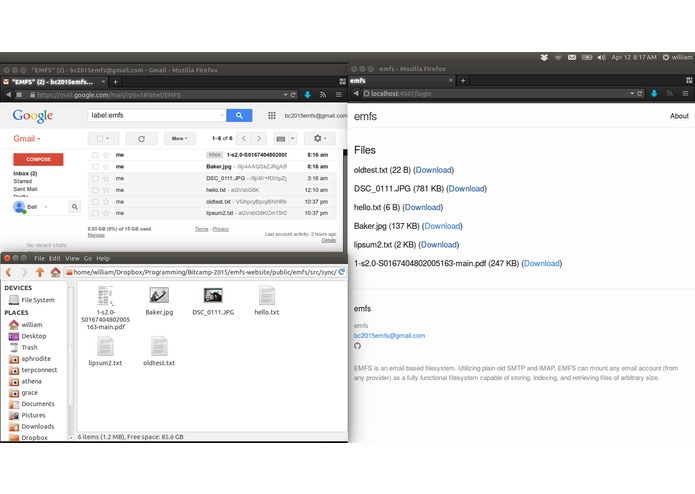Open Help menu in file manager
Image resolution: width=695 pixels, height=494 pixels.
[x=103, y=258]
